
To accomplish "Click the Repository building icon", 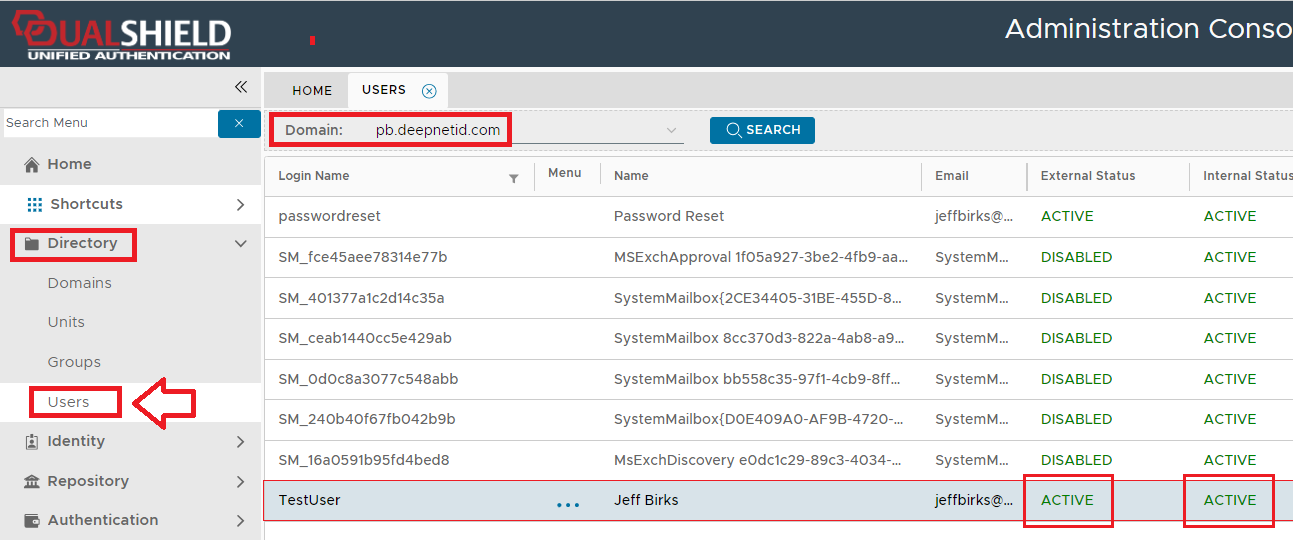I will (32, 482).
